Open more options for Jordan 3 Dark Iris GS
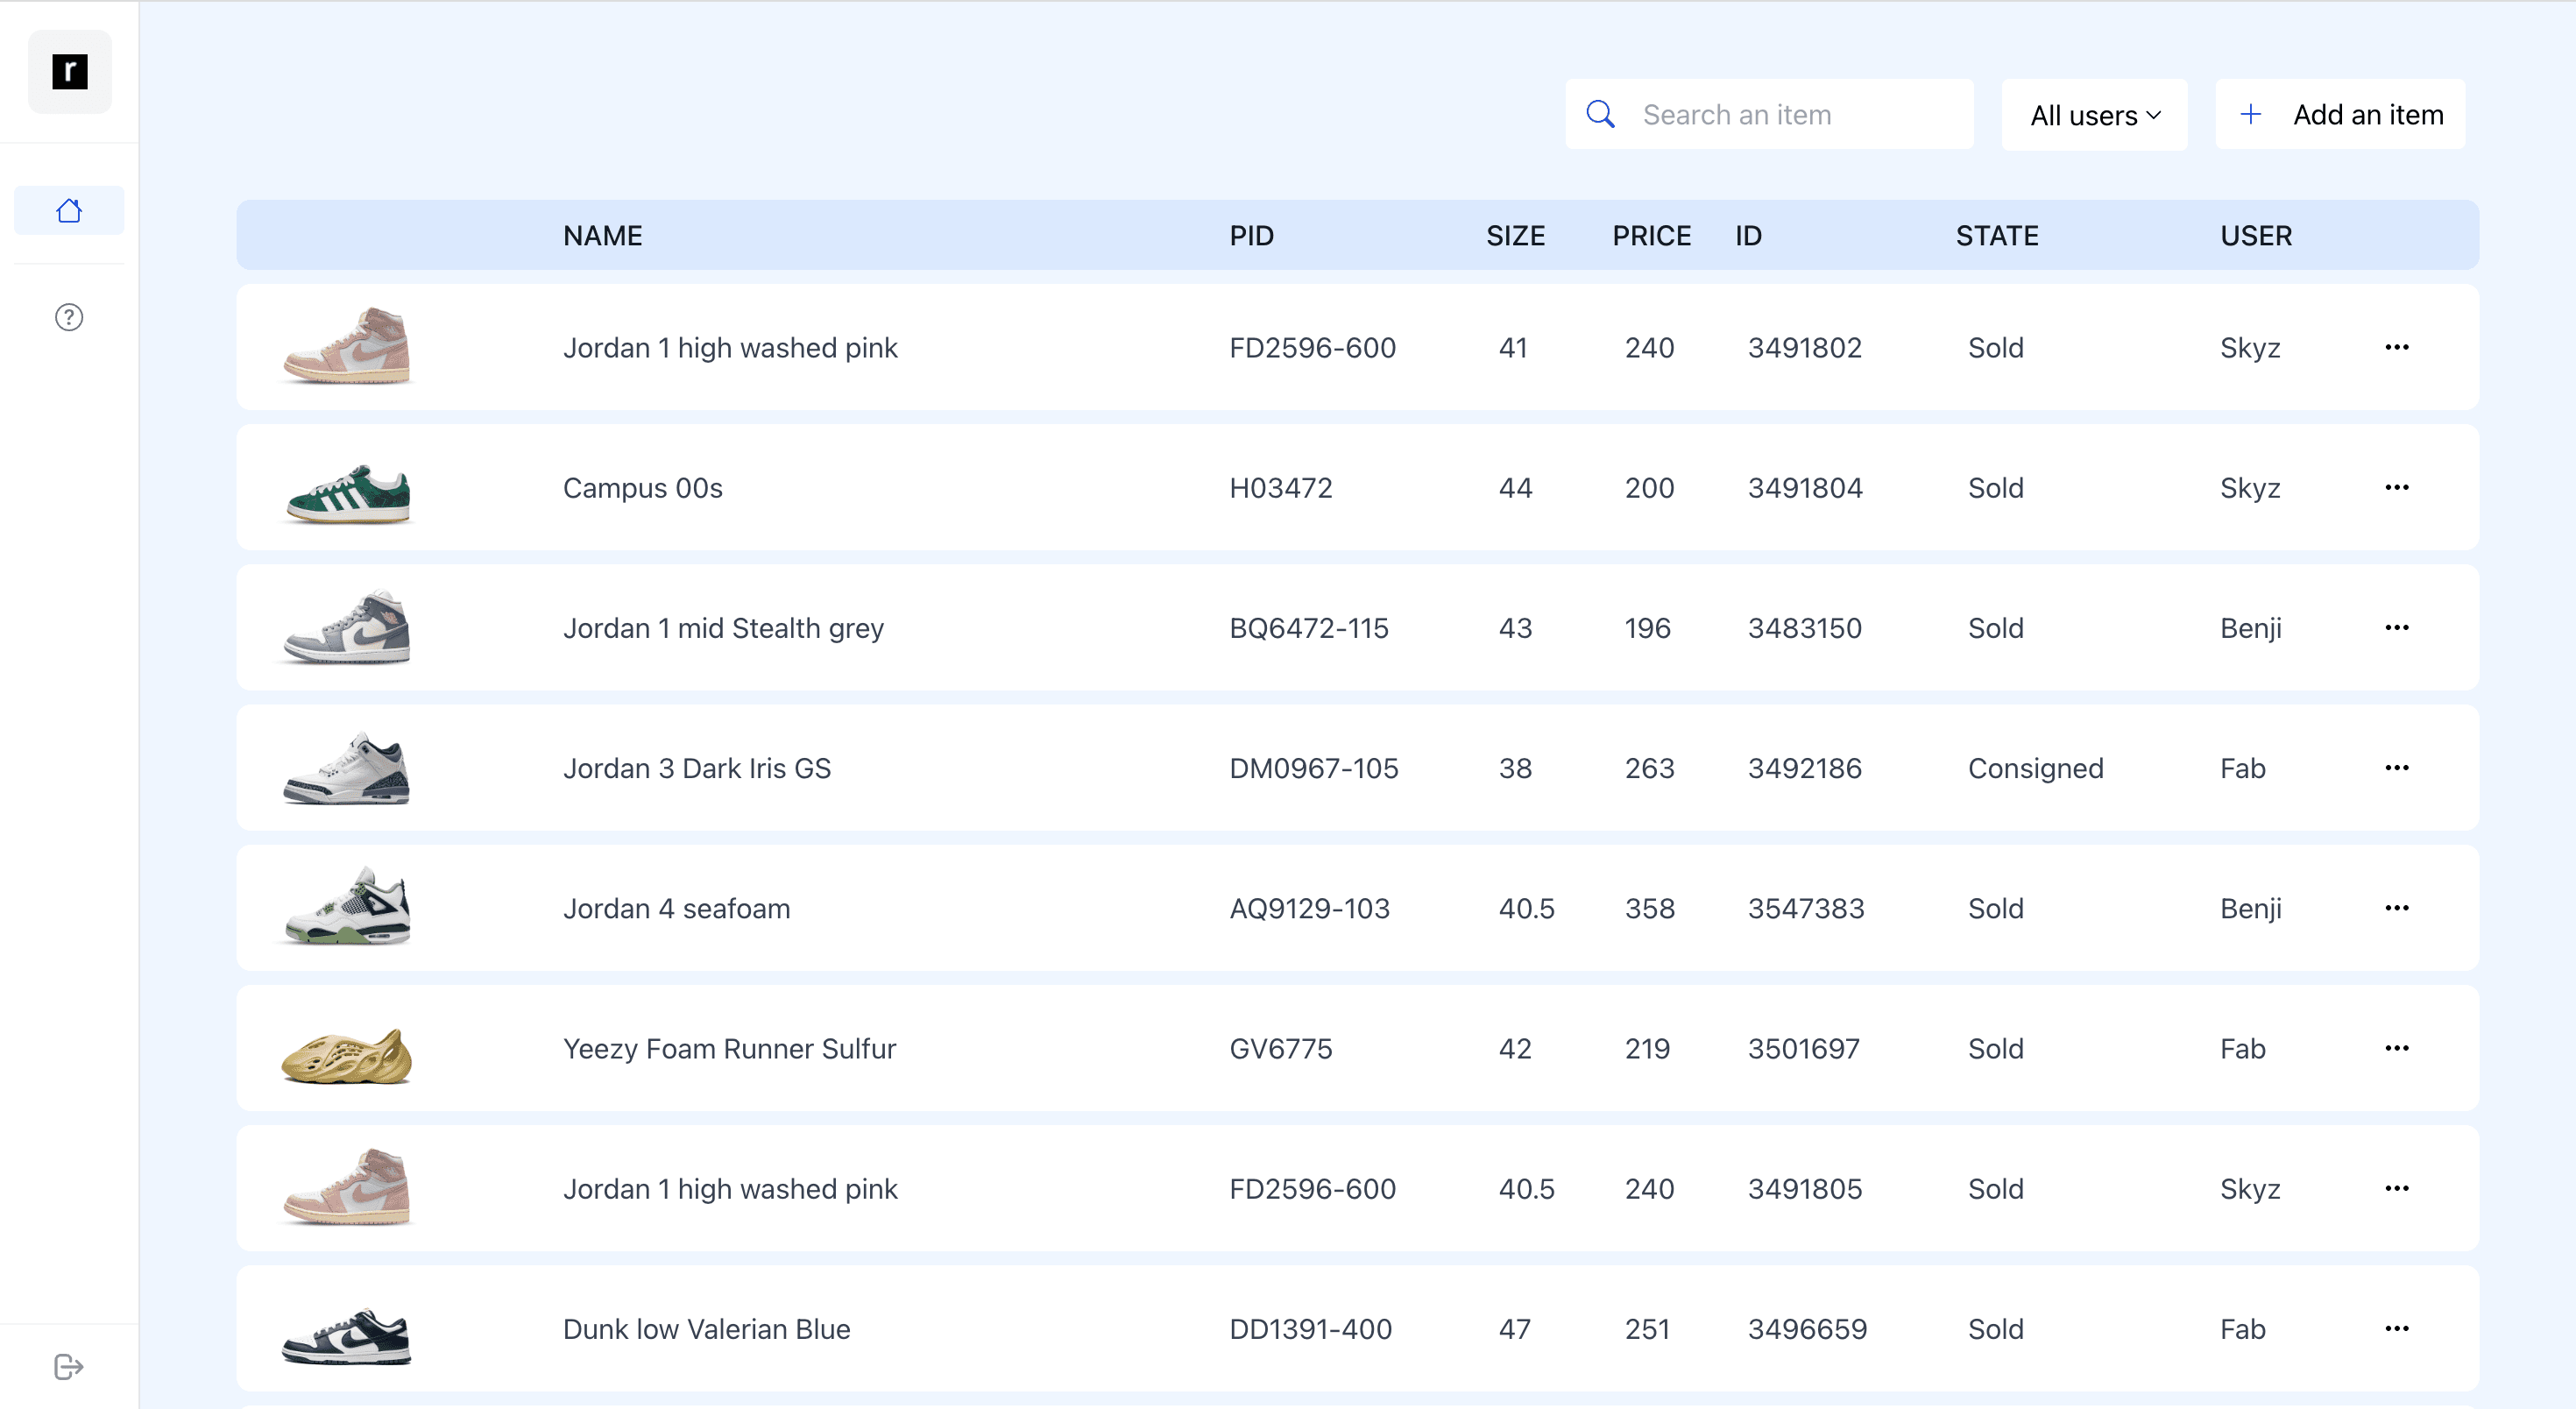Viewport: 2576px width, 1409px height. coord(2396,768)
